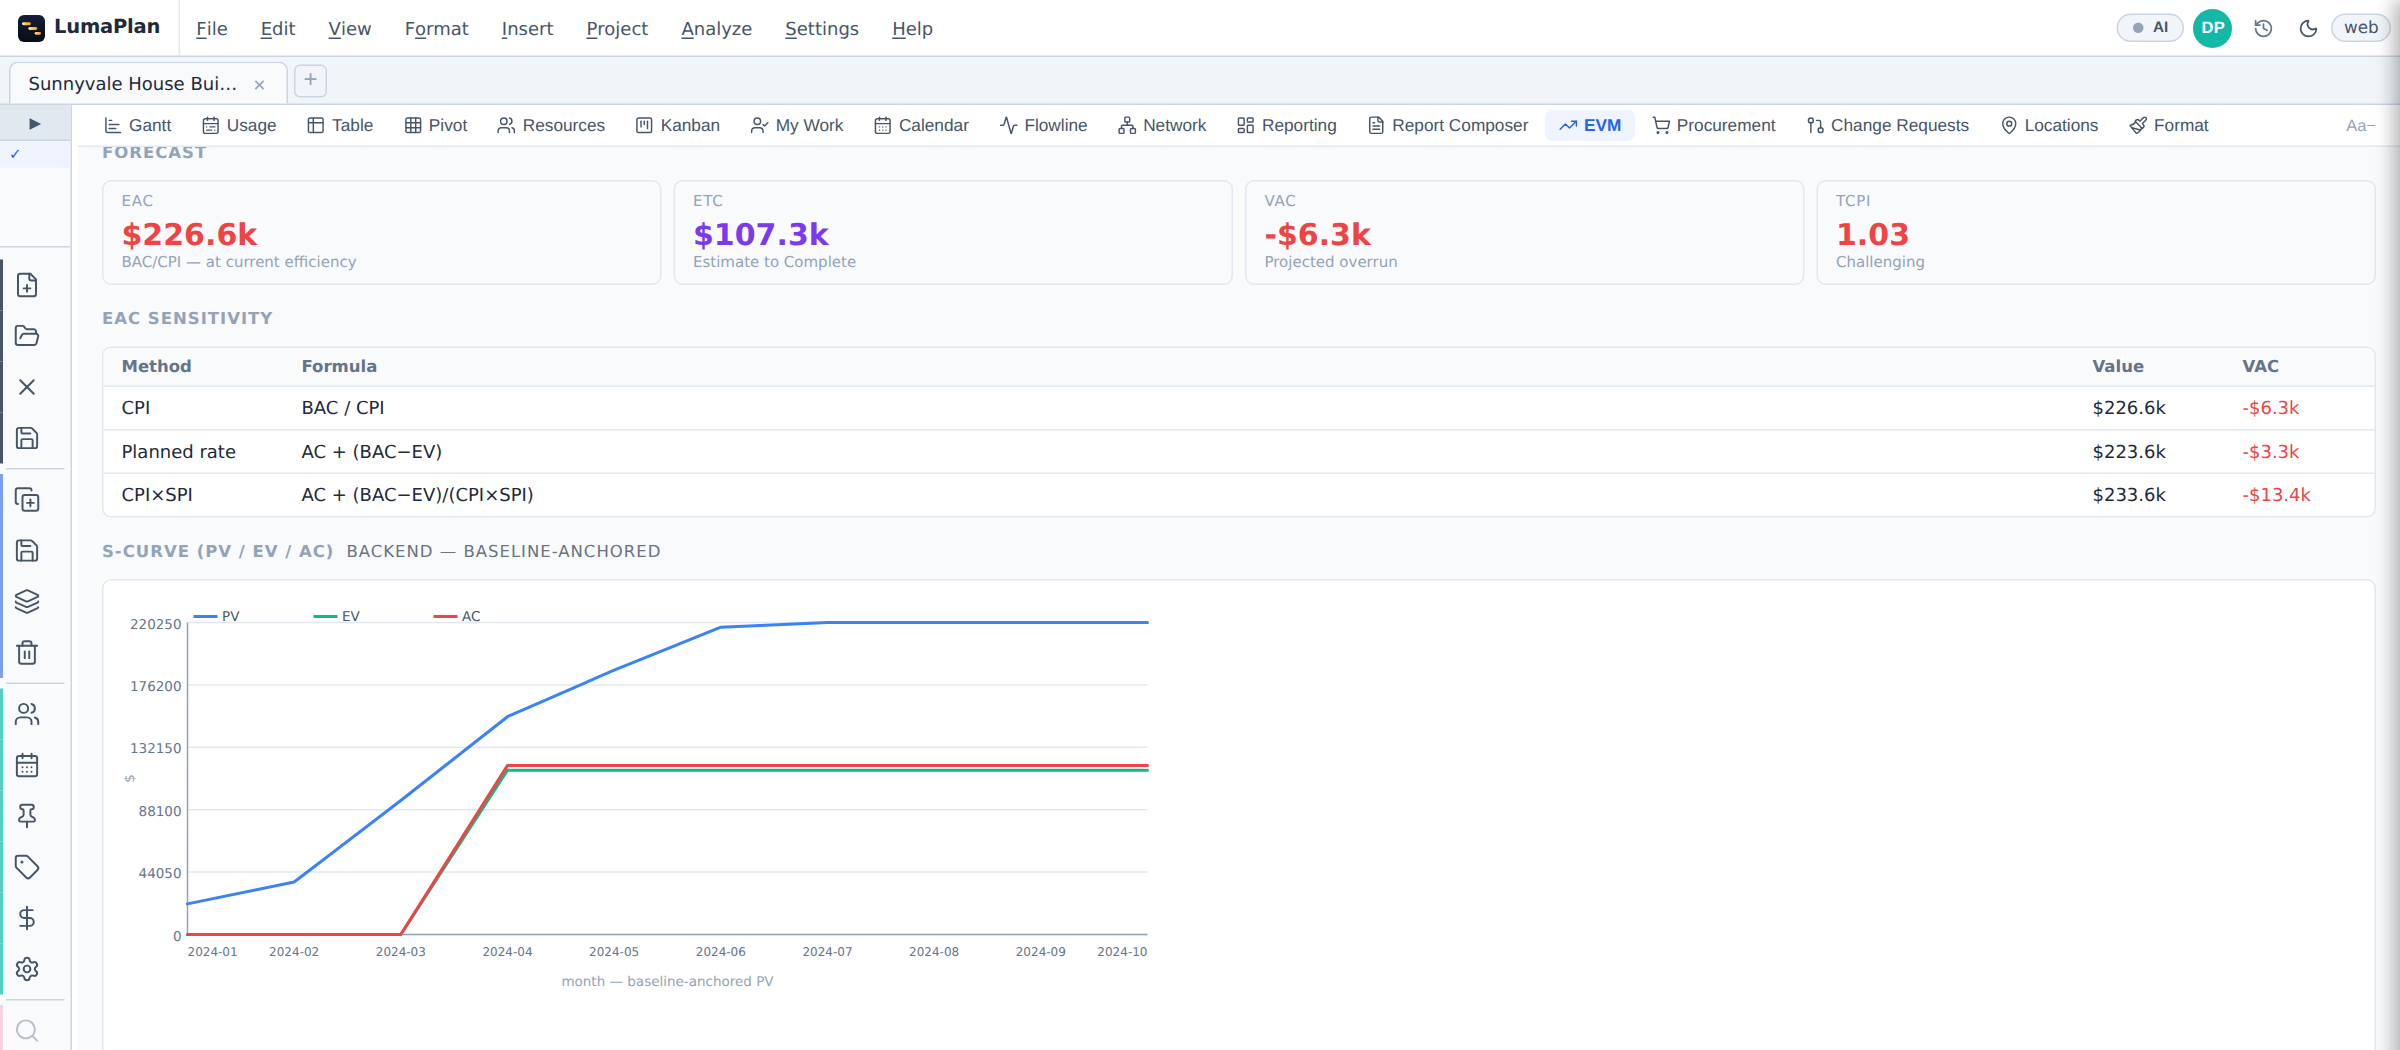Open the Edit menu
This screenshot has width=2400, height=1050.
pyautogui.click(x=277, y=29)
